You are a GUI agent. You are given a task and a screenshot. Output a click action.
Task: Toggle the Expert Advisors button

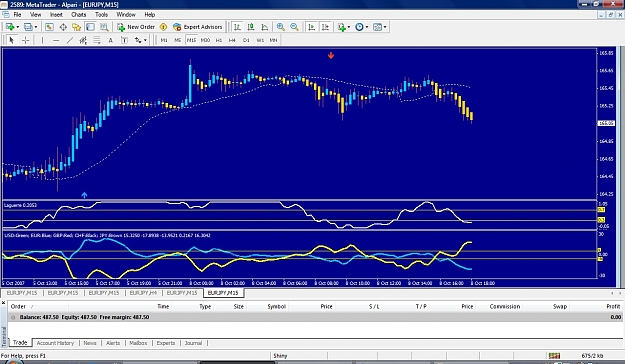click(198, 27)
